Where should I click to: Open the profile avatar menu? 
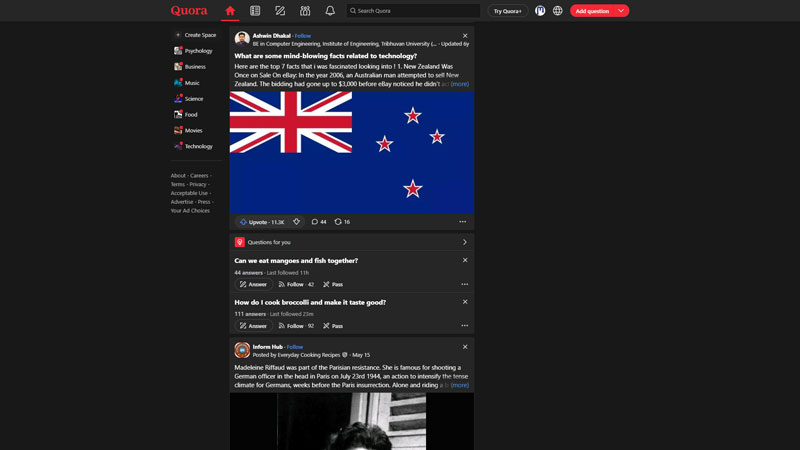540,11
